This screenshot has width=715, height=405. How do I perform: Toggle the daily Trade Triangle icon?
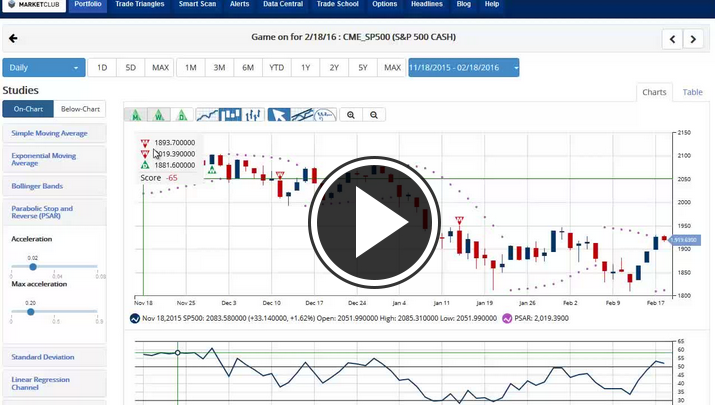(x=182, y=115)
